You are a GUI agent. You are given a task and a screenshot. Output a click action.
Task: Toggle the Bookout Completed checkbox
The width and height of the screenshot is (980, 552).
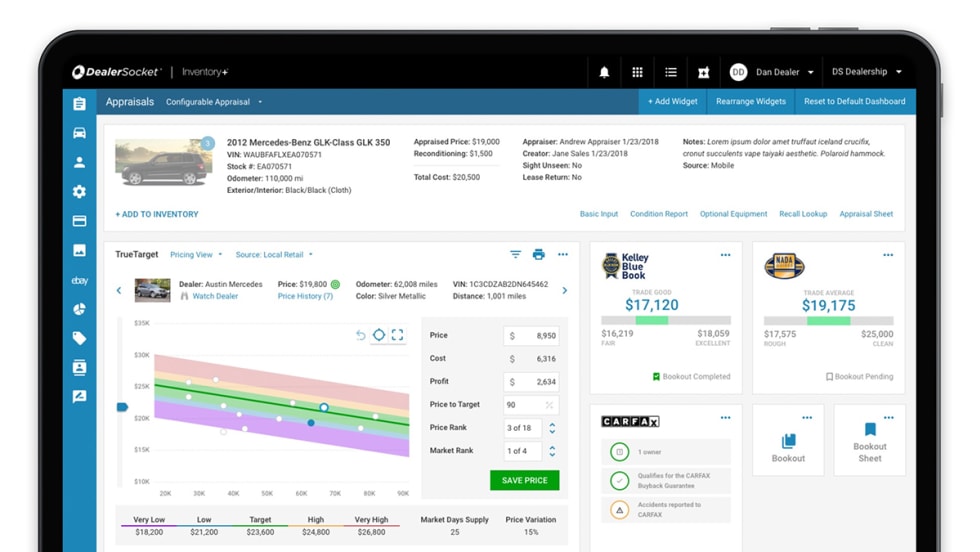(656, 377)
